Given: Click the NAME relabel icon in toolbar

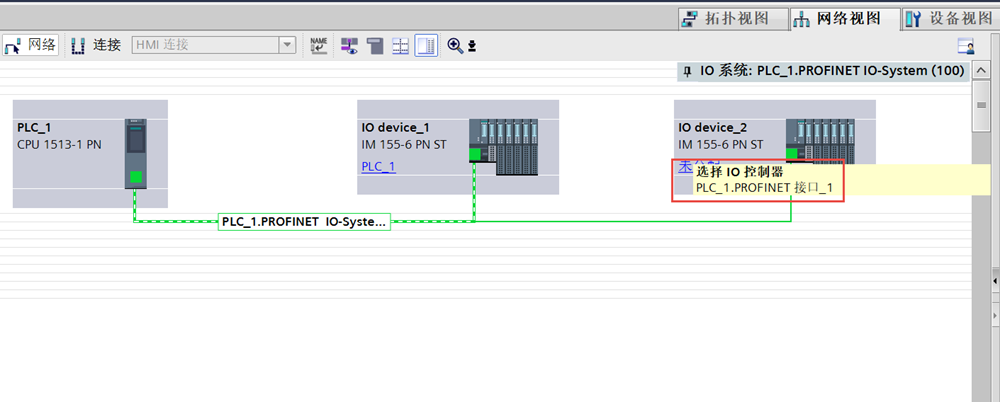Looking at the screenshot, I should (x=319, y=45).
